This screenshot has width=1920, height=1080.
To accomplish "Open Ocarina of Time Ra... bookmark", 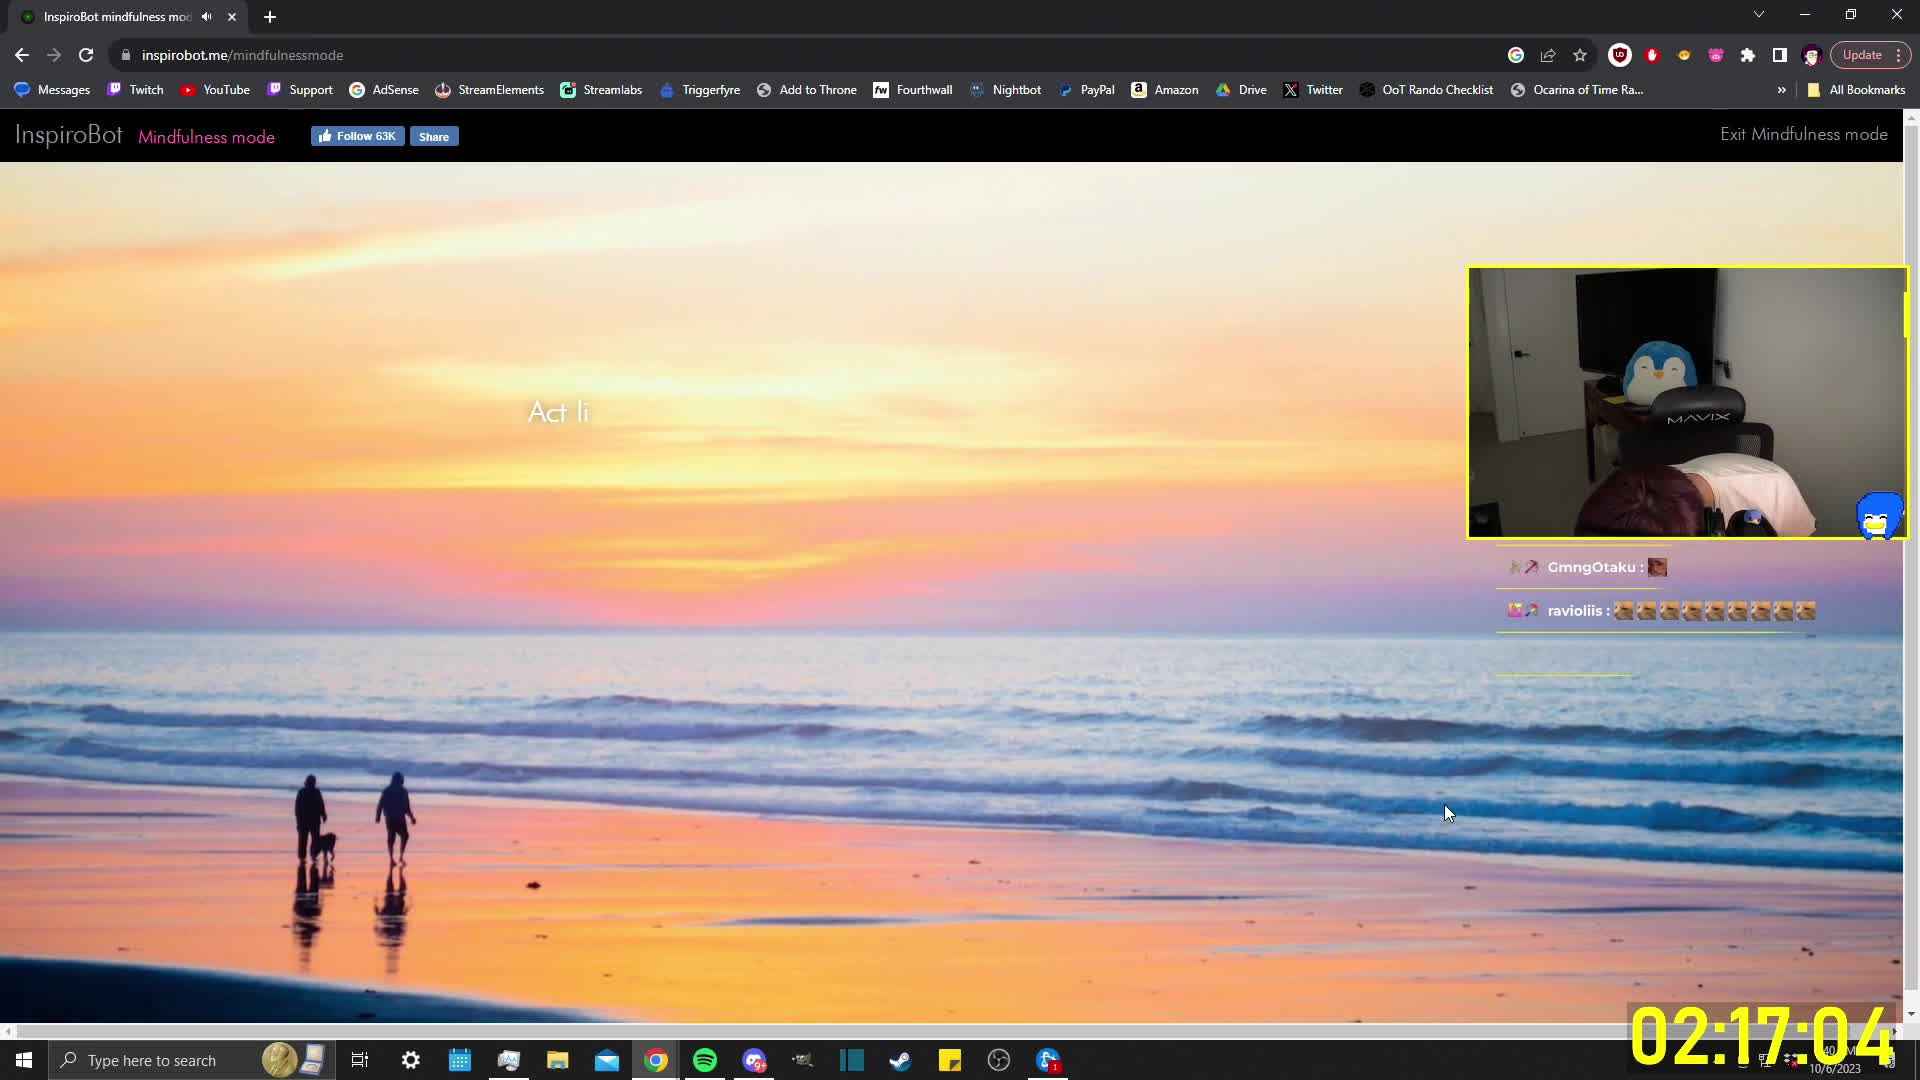I will [x=1577, y=90].
